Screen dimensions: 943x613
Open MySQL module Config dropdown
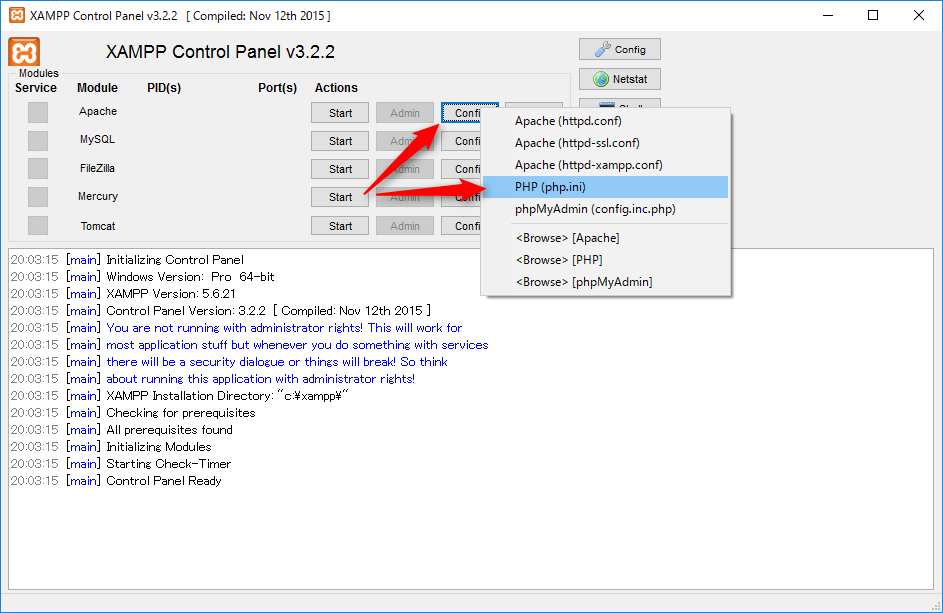click(x=462, y=141)
